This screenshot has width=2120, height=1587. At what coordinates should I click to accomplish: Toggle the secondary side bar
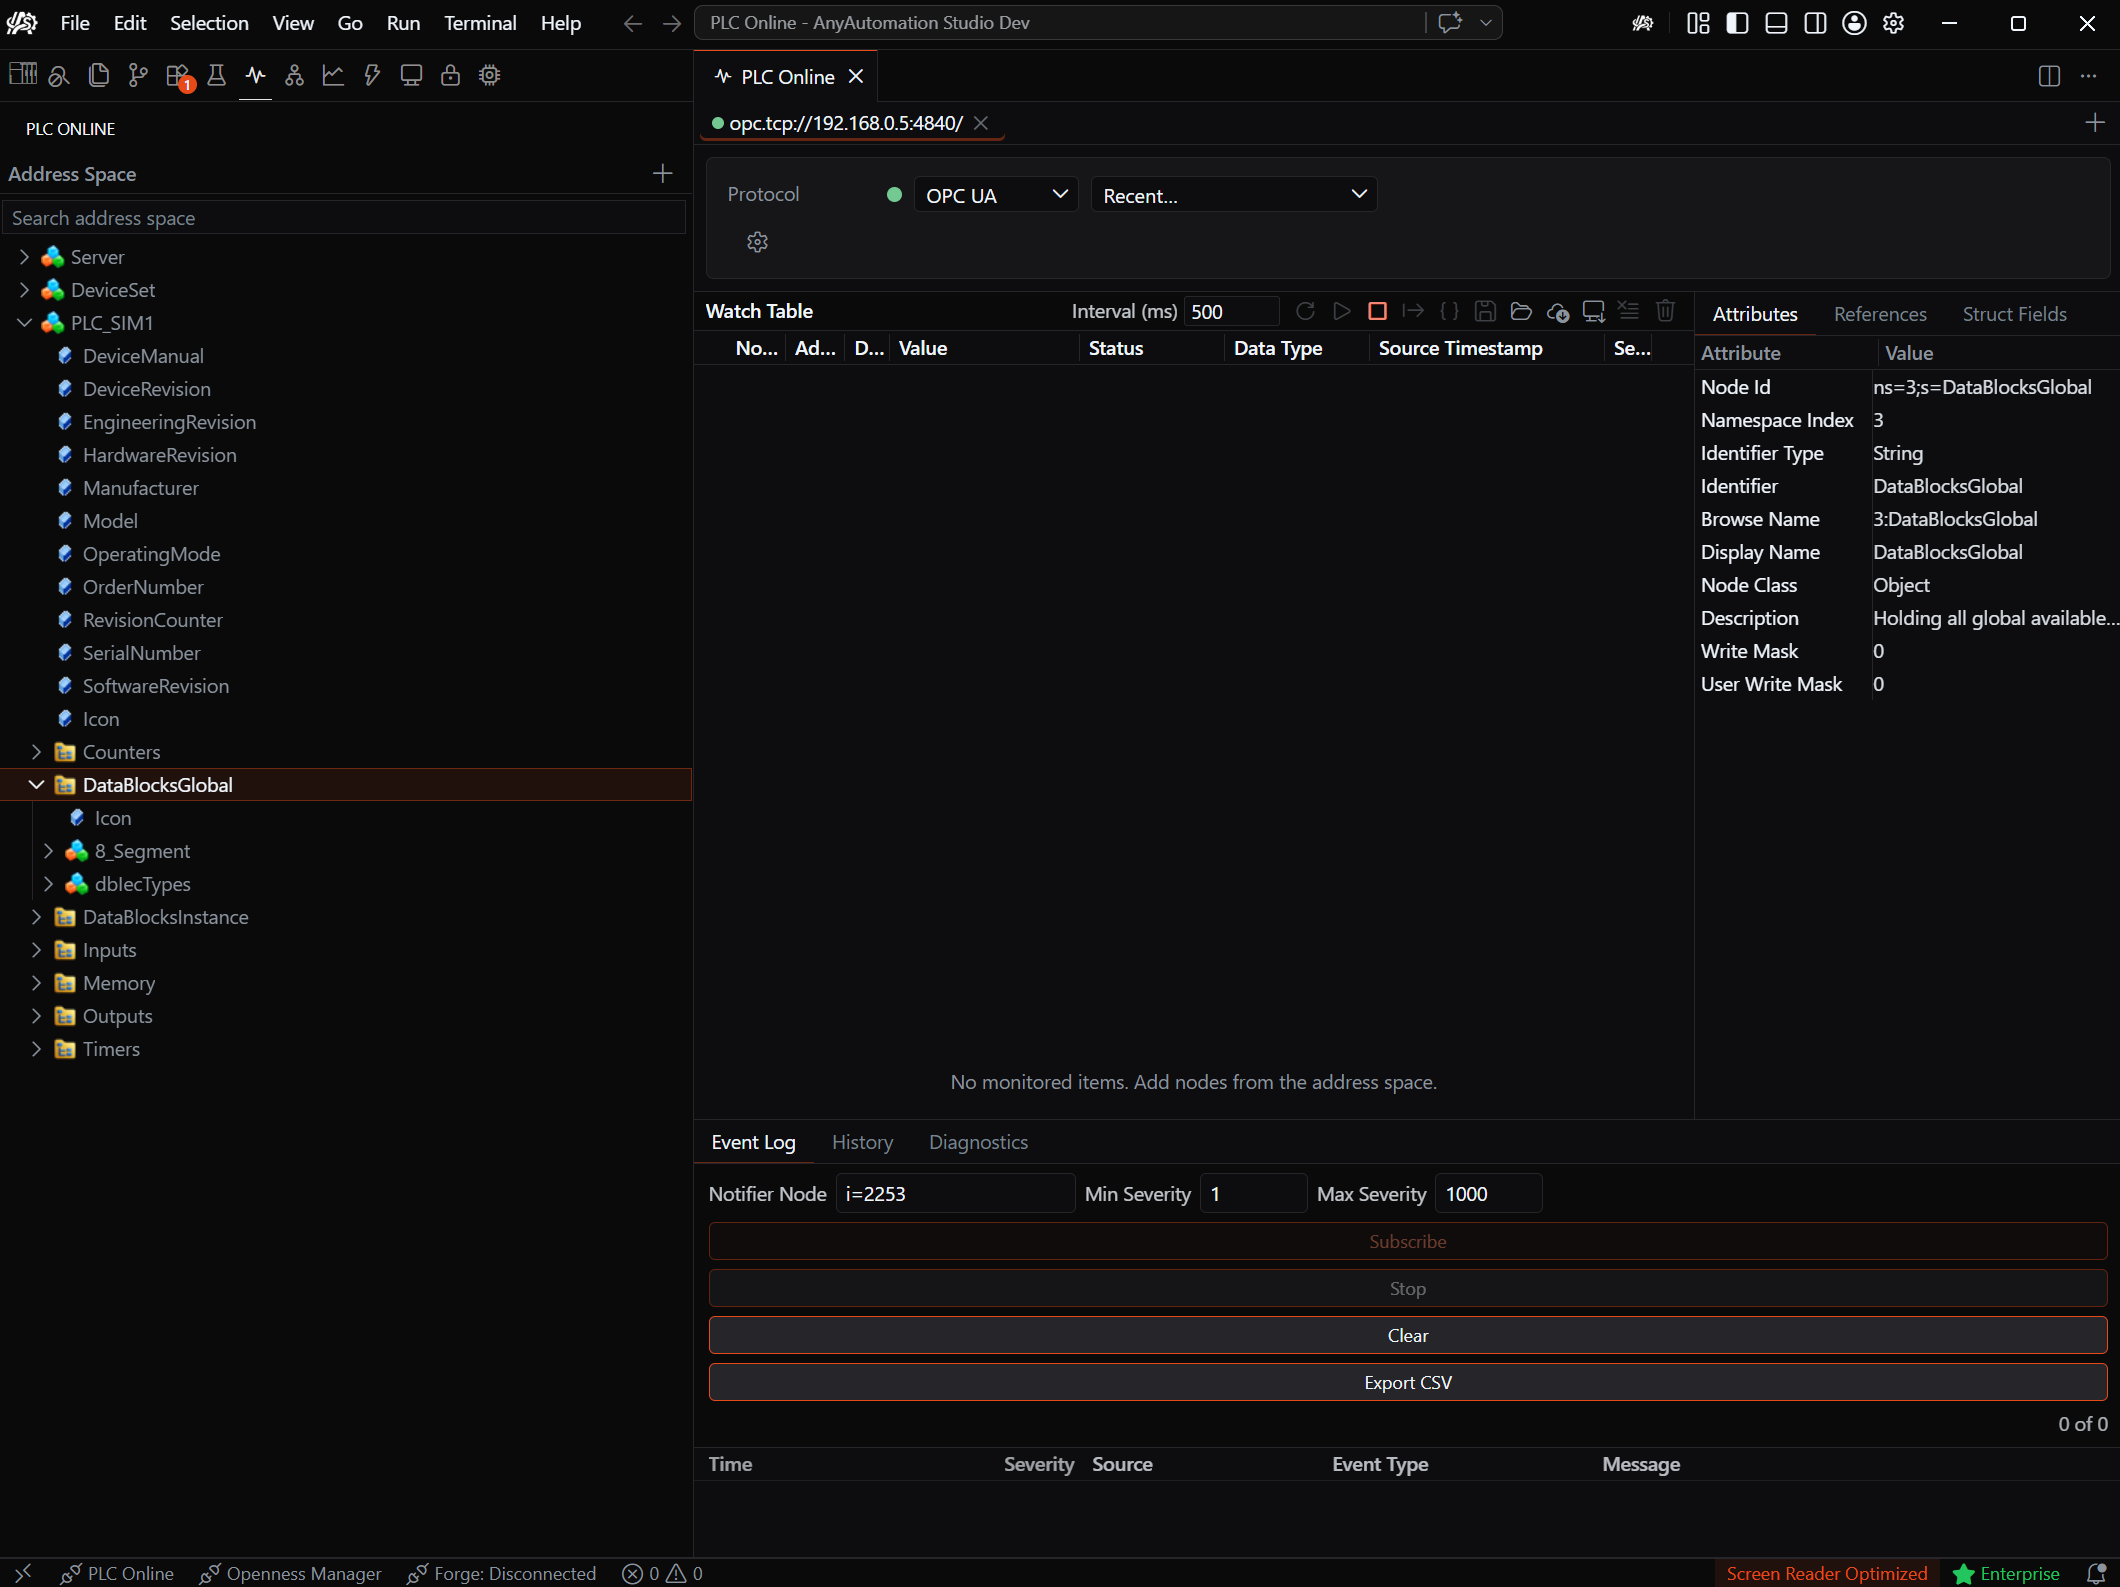1815,23
